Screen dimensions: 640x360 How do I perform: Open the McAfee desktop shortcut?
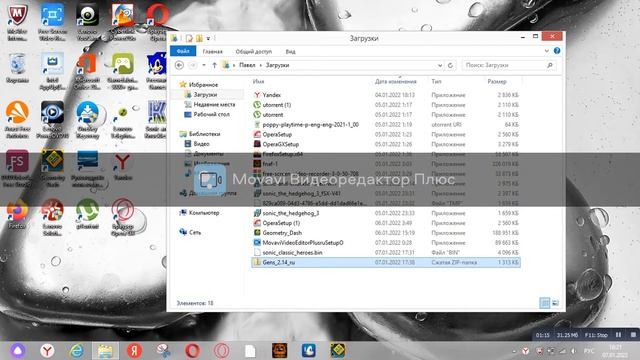[x=17, y=22]
